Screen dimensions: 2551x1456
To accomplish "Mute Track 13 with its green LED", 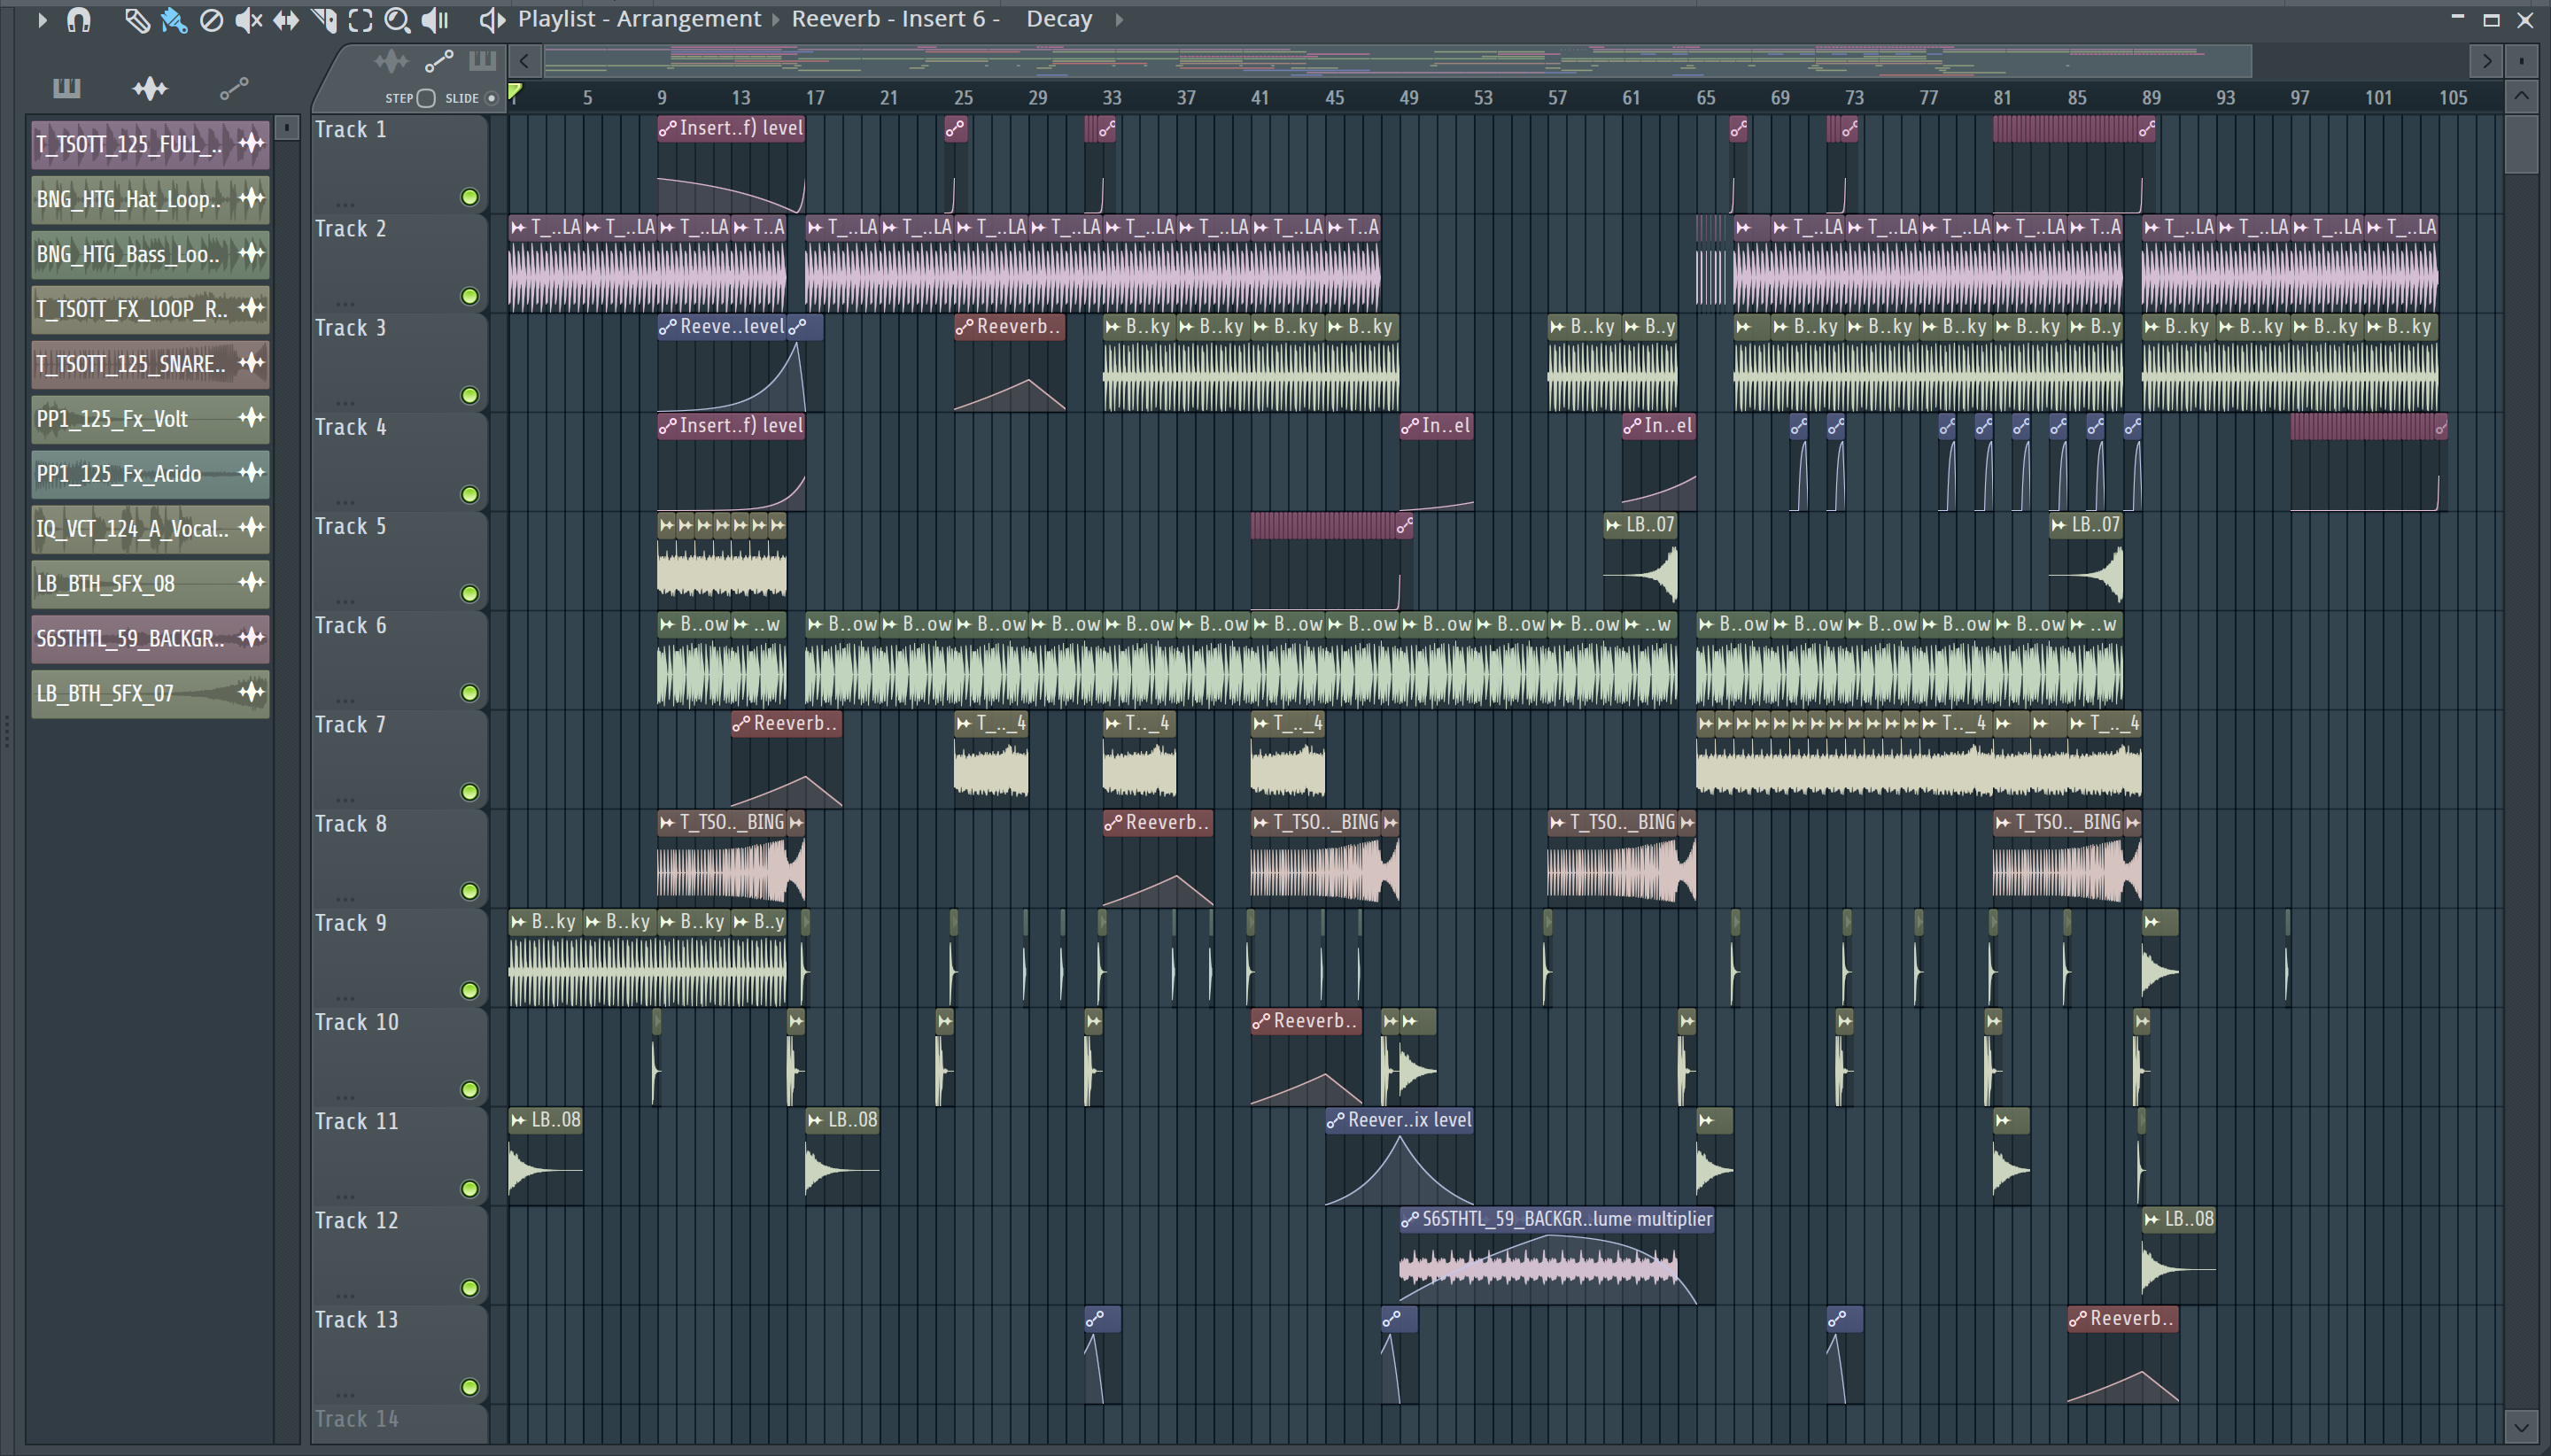I will click(469, 1387).
